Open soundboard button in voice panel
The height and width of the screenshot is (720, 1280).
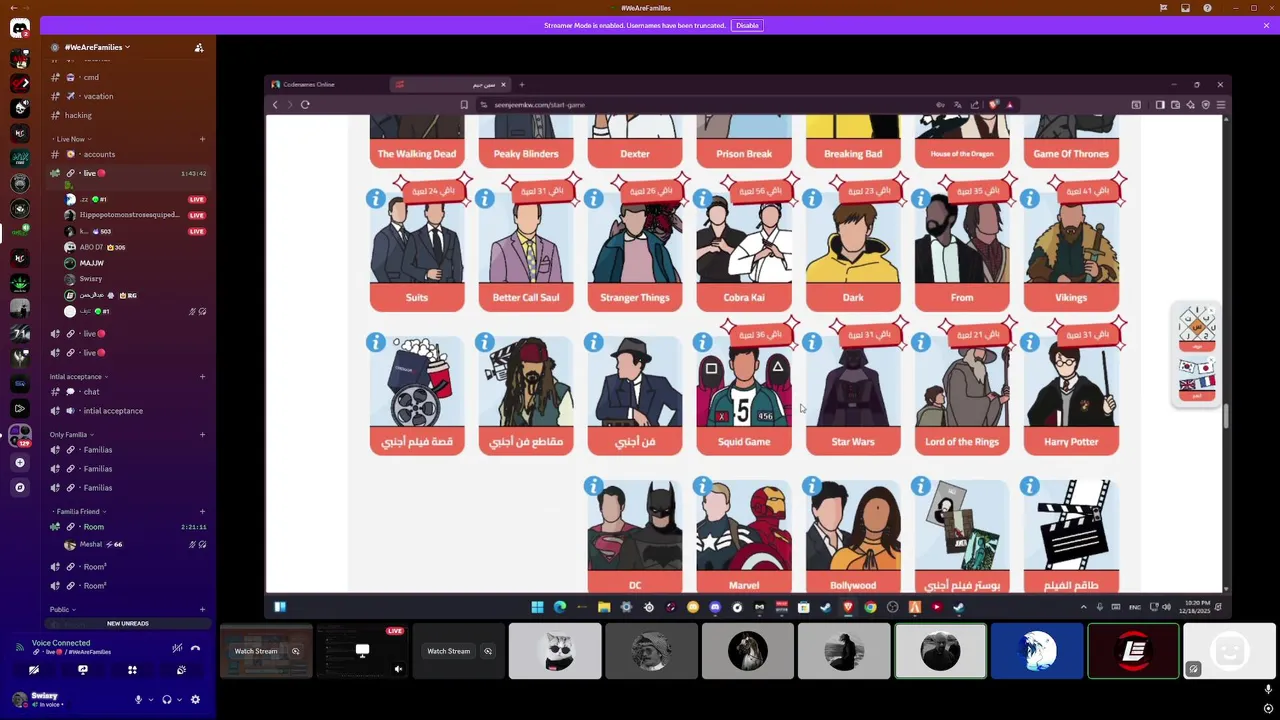pos(181,670)
